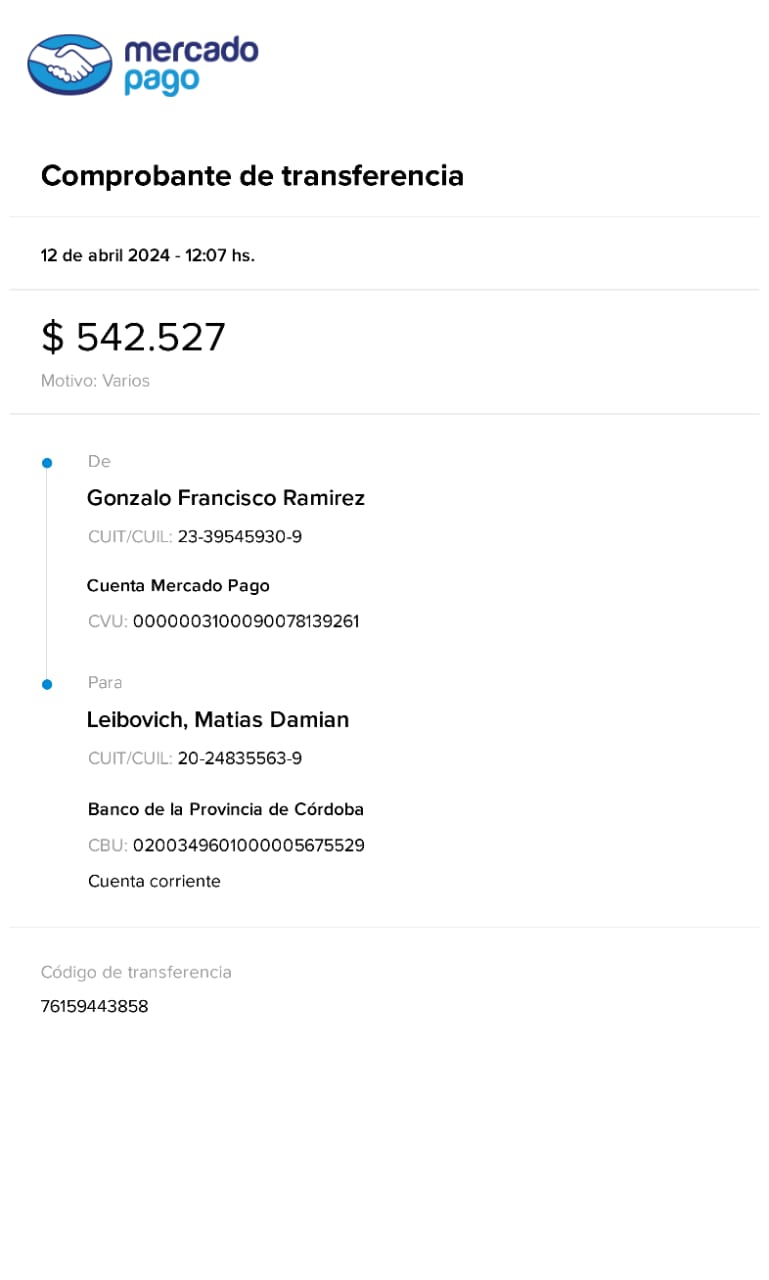Select the transfer code 76159443858
Image resolution: width=769 pixels, height=1280 pixels.
coord(94,1006)
